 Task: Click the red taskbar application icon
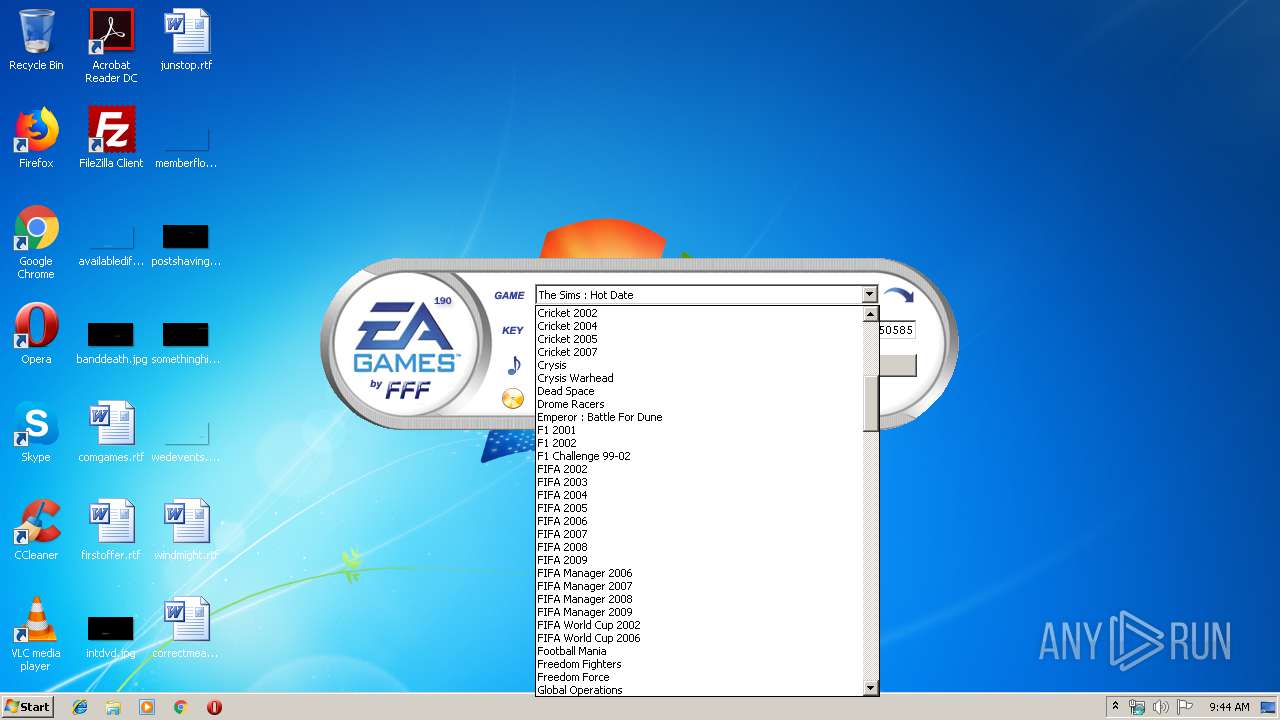coord(214,707)
